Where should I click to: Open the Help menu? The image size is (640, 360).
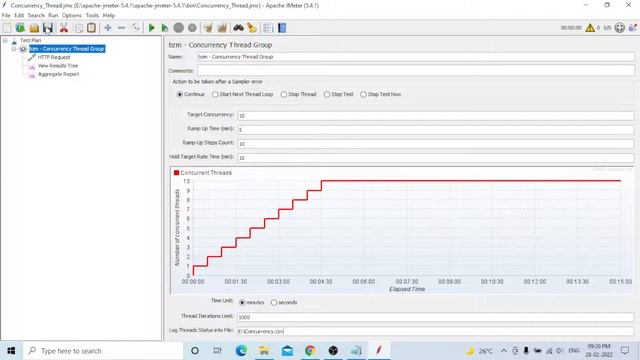click(109, 15)
